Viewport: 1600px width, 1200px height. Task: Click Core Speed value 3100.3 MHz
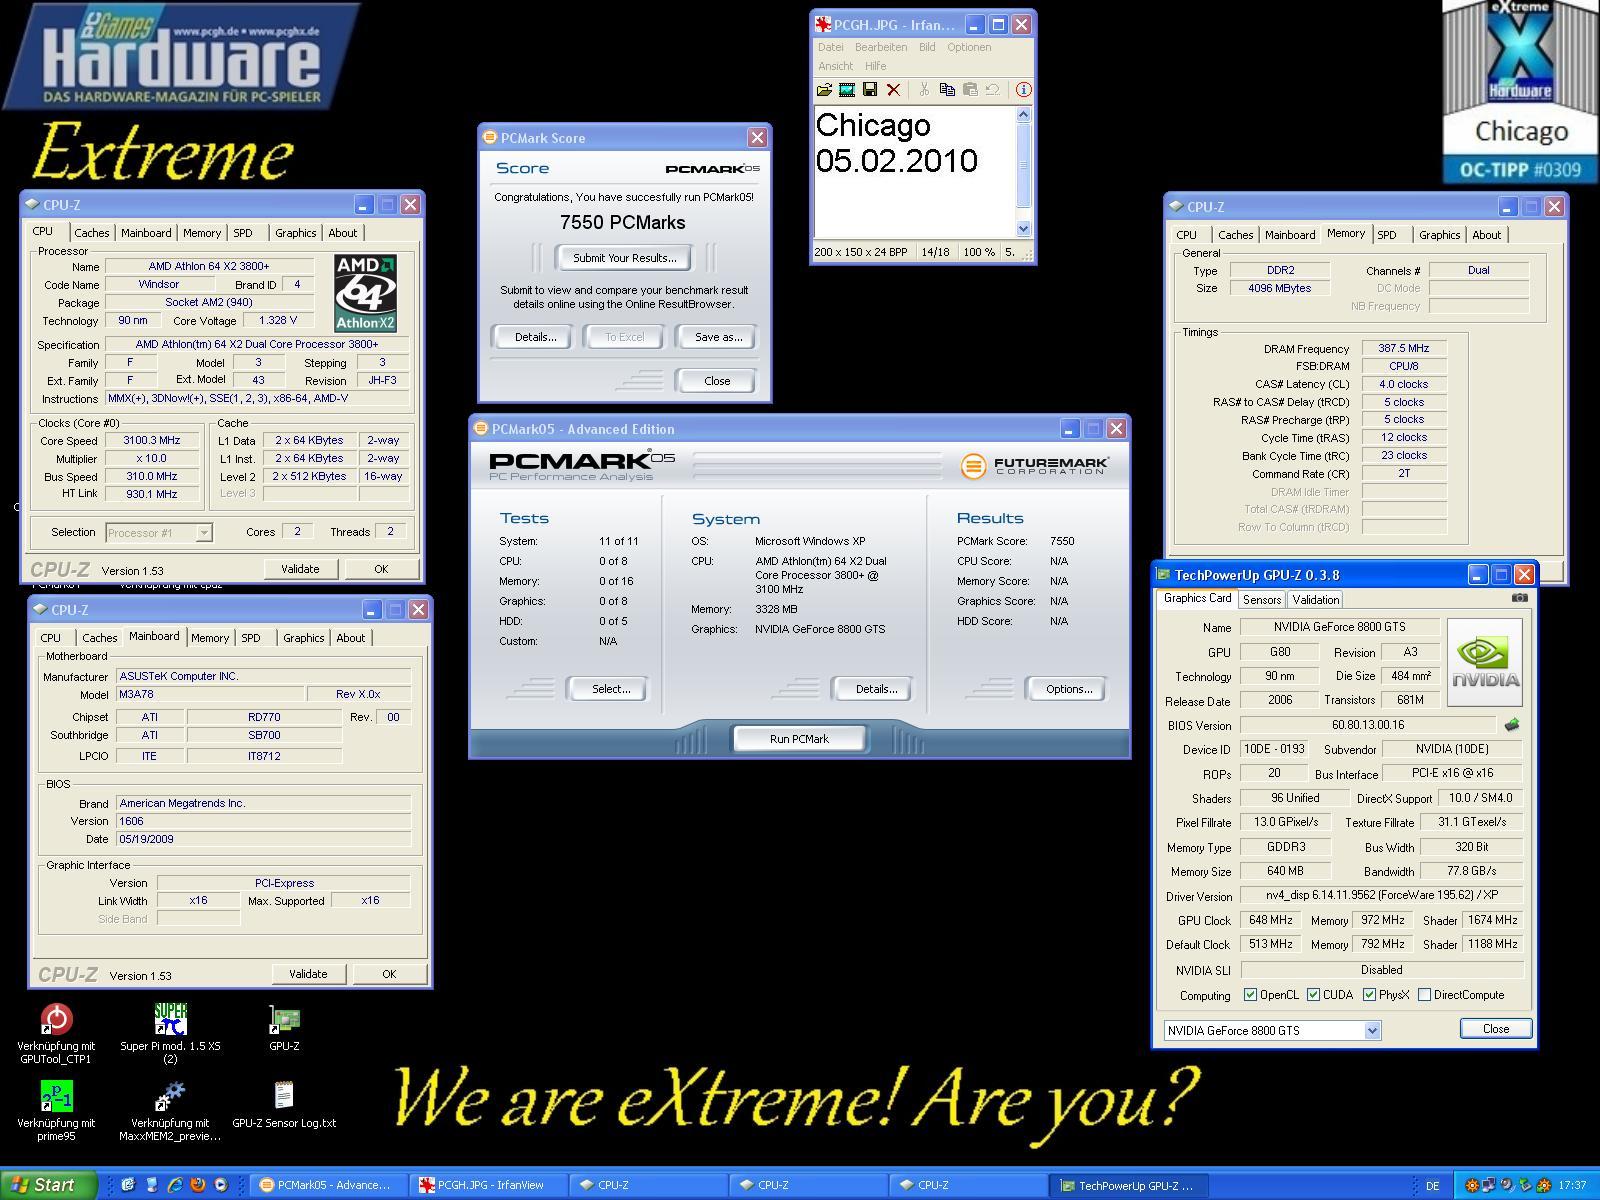click(x=151, y=441)
